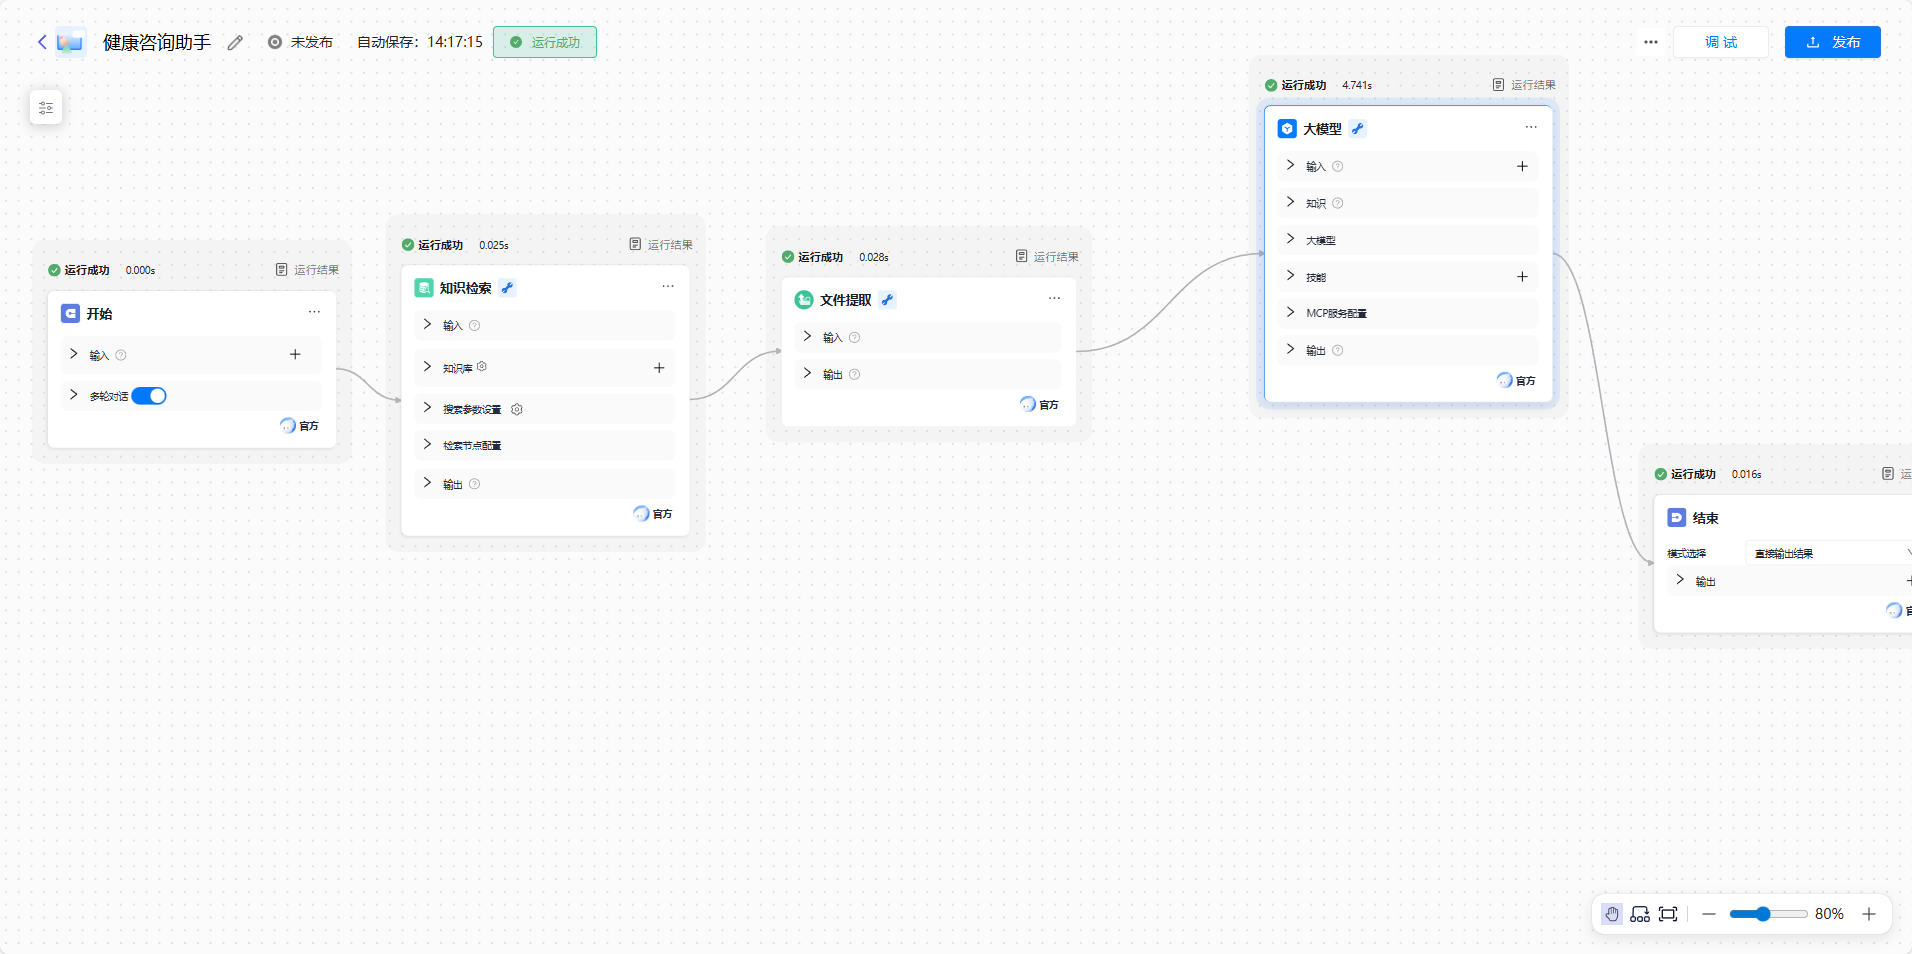Click the fit-to-screen icon
Viewport: 1912px width, 954px height.
click(1668, 914)
